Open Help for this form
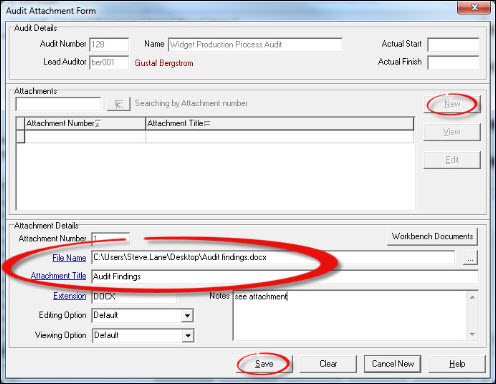Image resolution: width=496 pixels, height=384 pixels. [x=457, y=364]
